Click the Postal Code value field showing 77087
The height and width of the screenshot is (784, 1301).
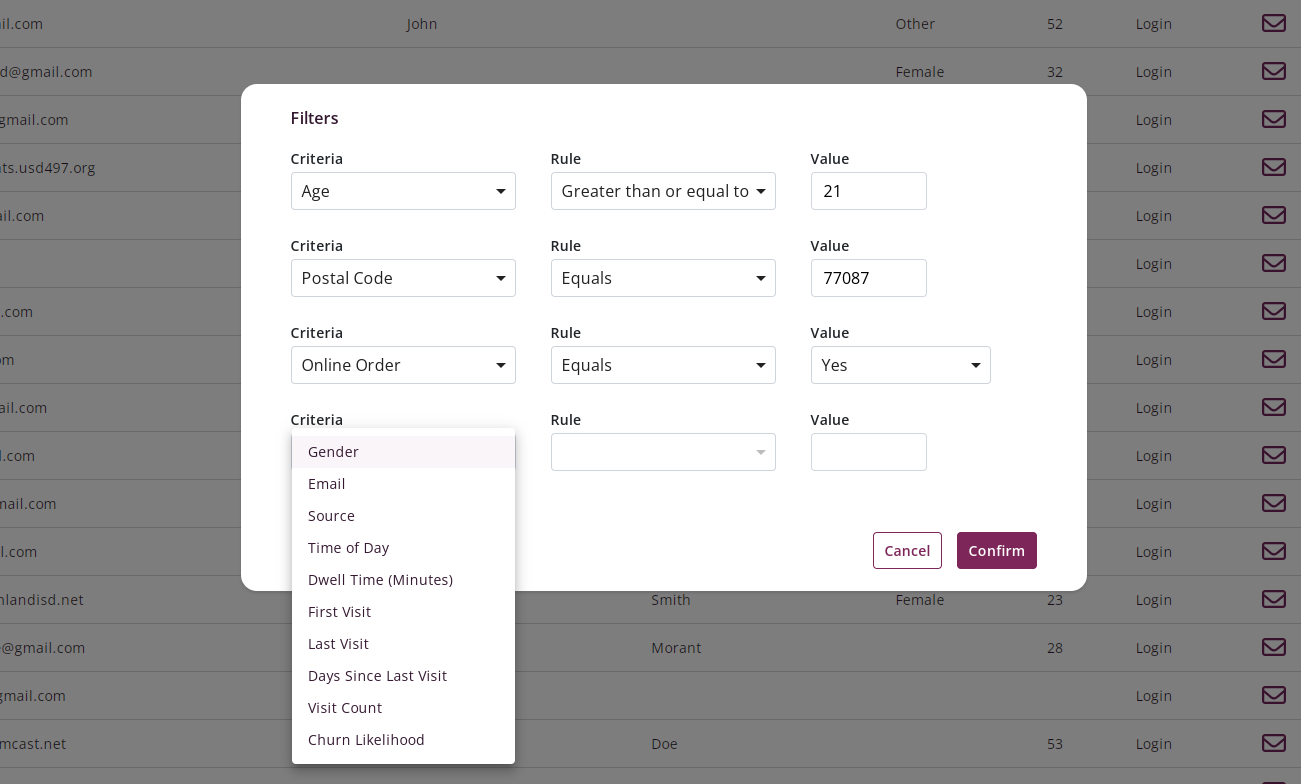tap(868, 278)
